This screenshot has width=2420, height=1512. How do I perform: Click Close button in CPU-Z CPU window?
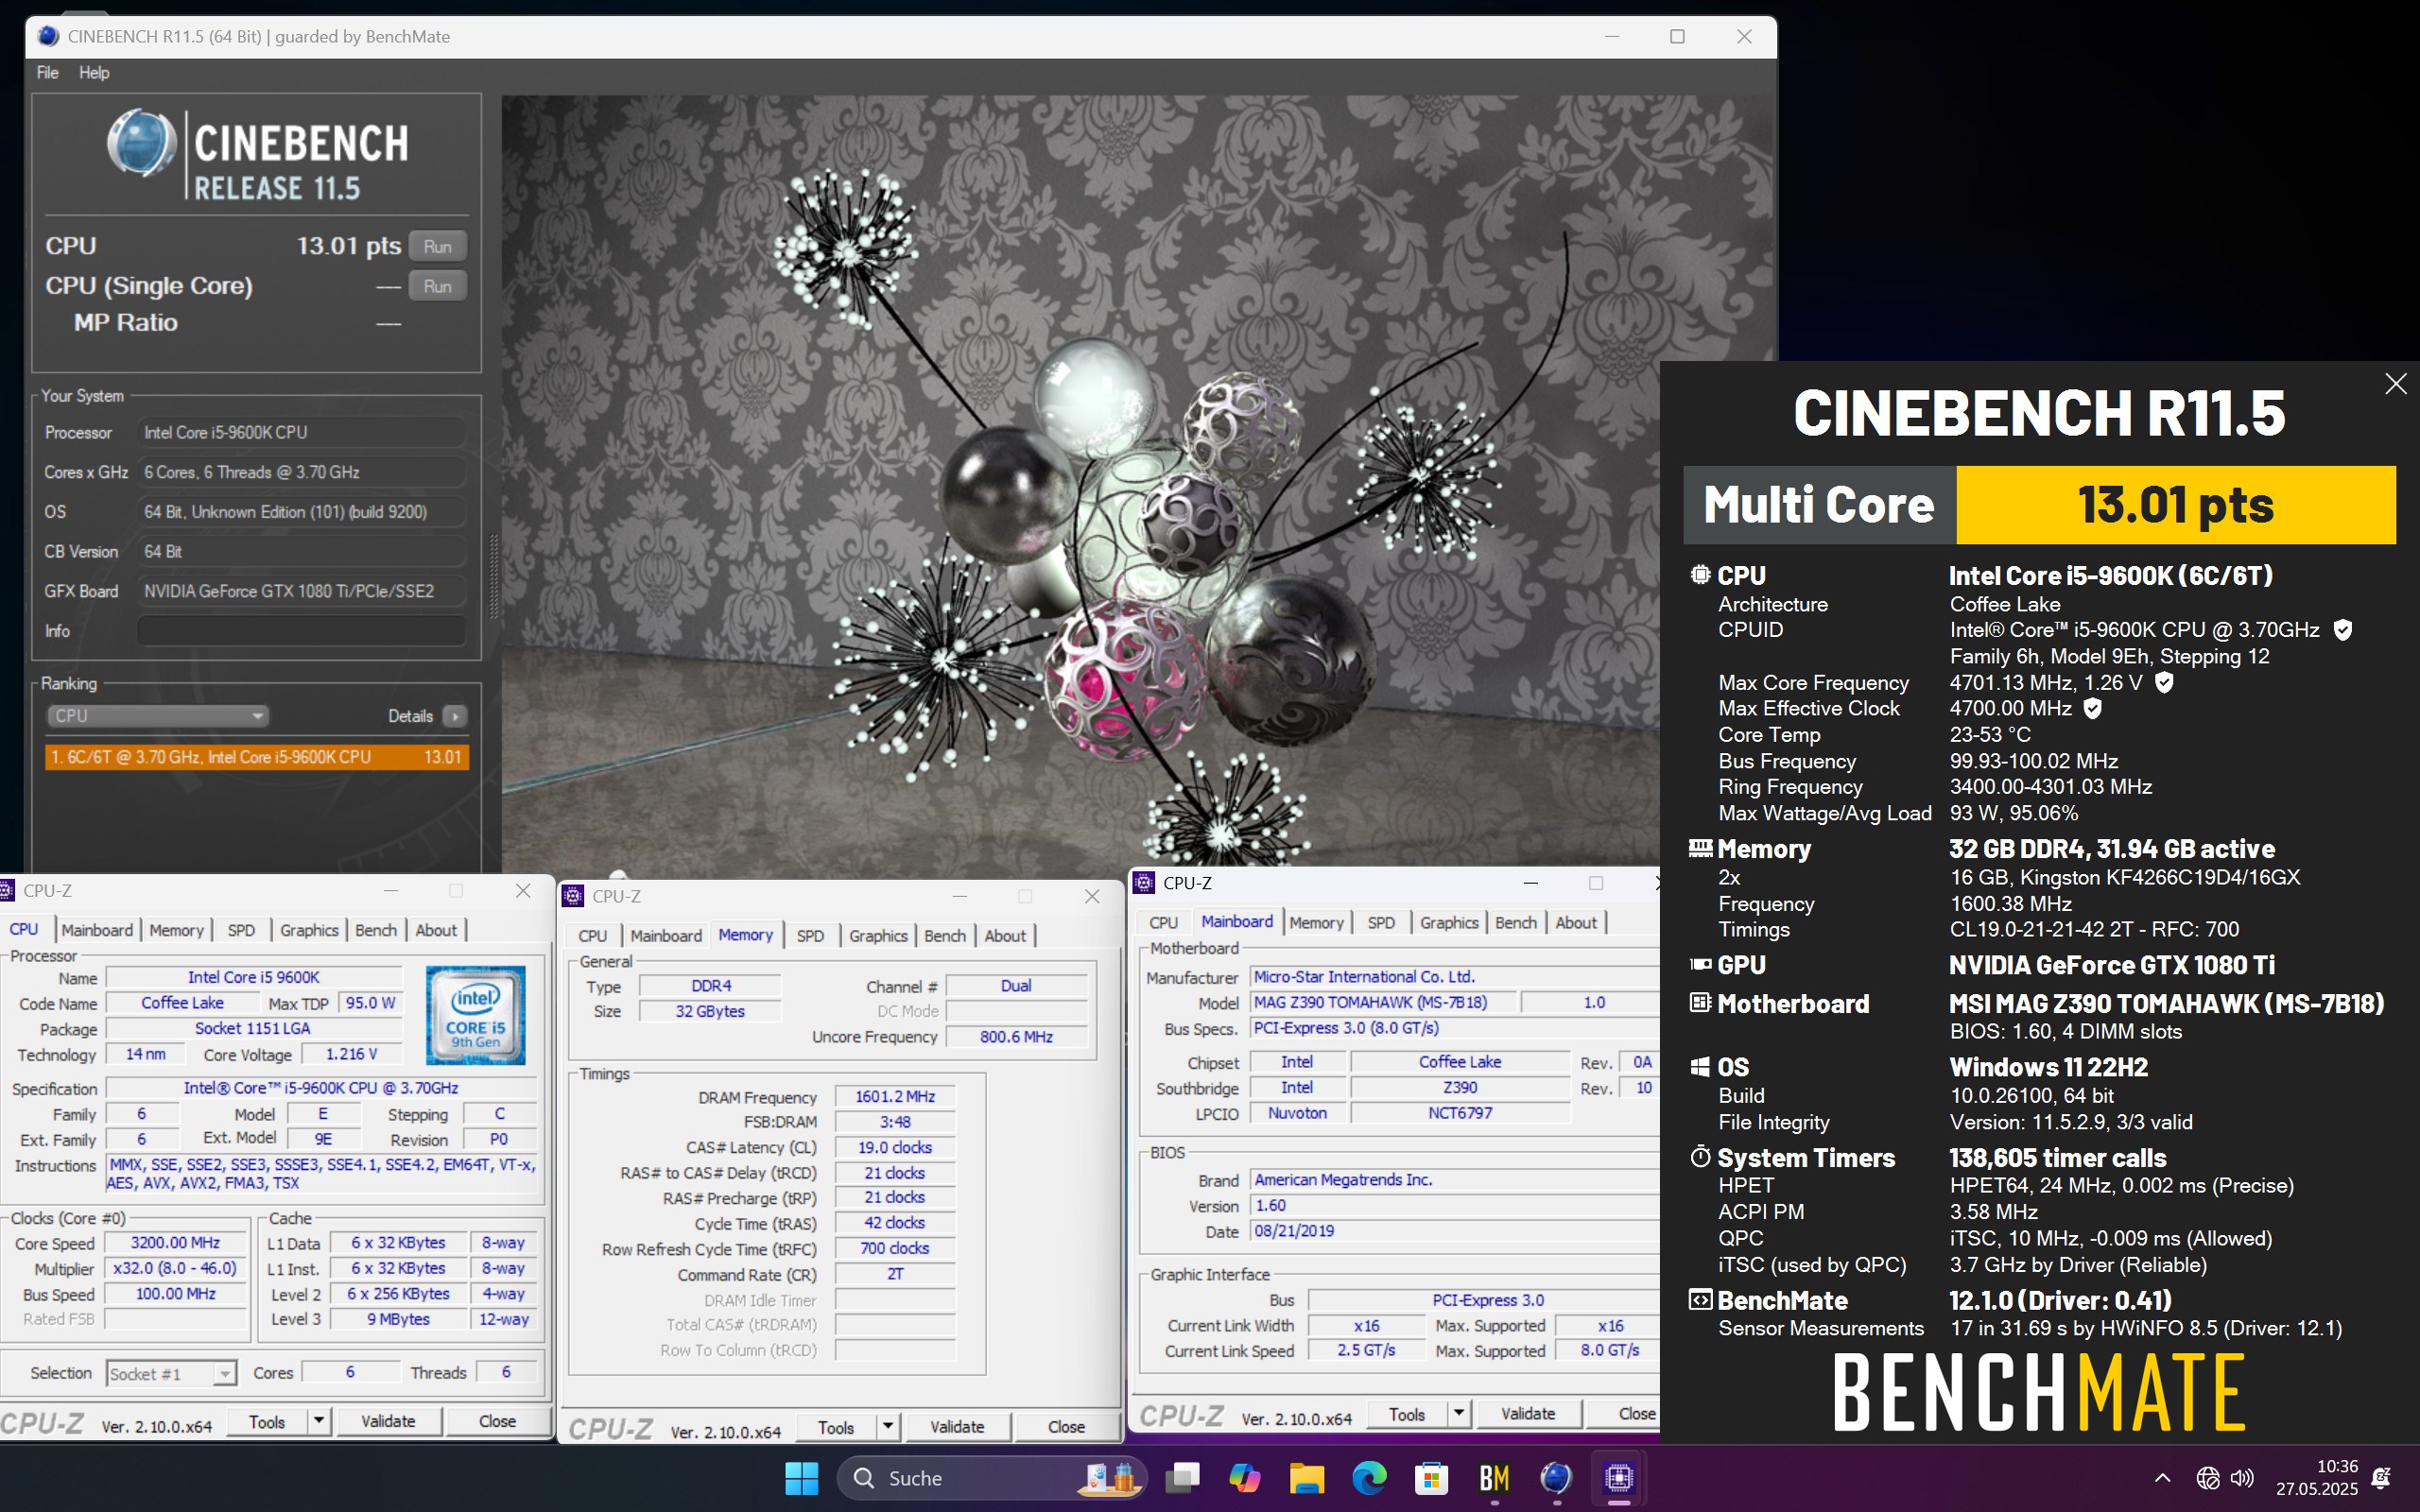pos(497,1421)
